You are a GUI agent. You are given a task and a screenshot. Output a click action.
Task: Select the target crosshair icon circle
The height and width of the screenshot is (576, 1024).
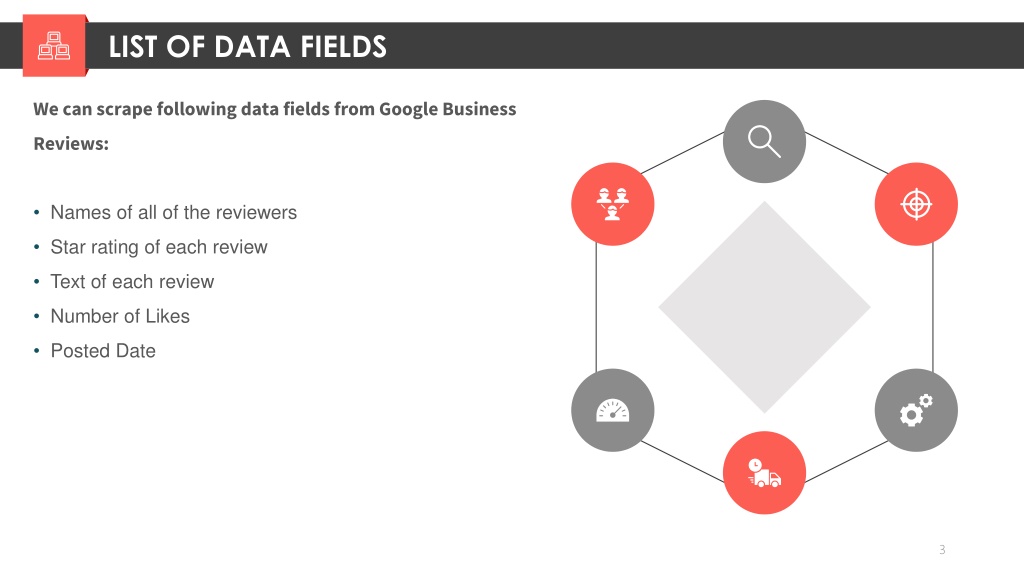point(916,204)
